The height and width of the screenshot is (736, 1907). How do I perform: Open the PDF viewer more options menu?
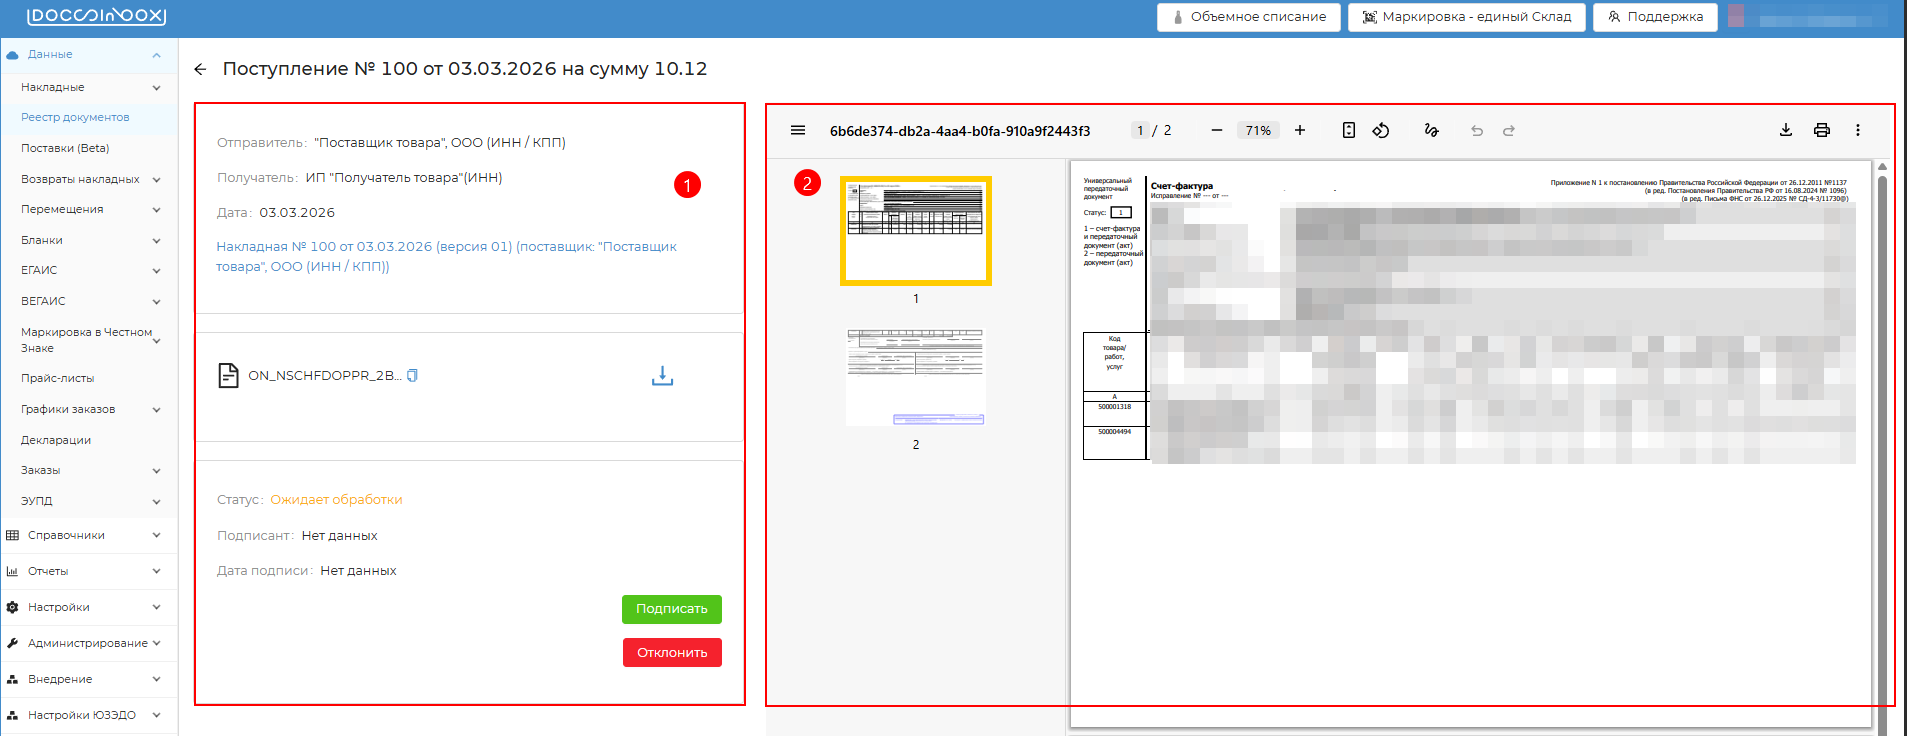coord(1857,131)
